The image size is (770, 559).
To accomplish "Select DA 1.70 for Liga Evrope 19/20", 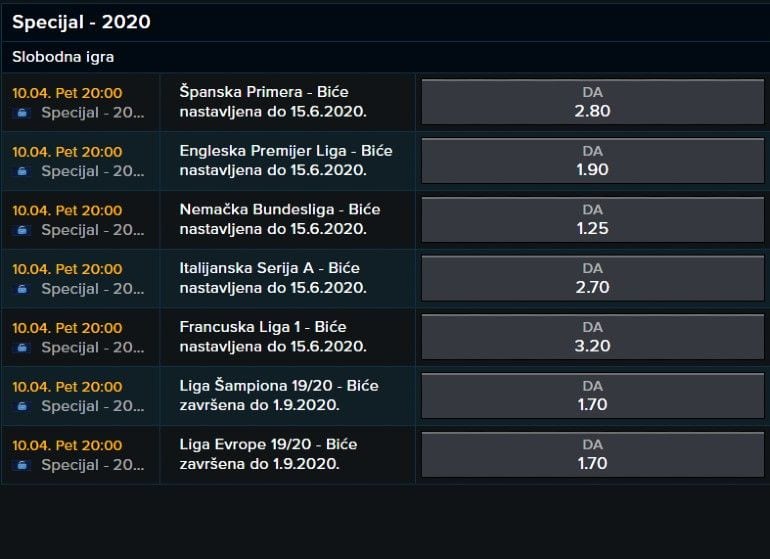I will (592, 454).
